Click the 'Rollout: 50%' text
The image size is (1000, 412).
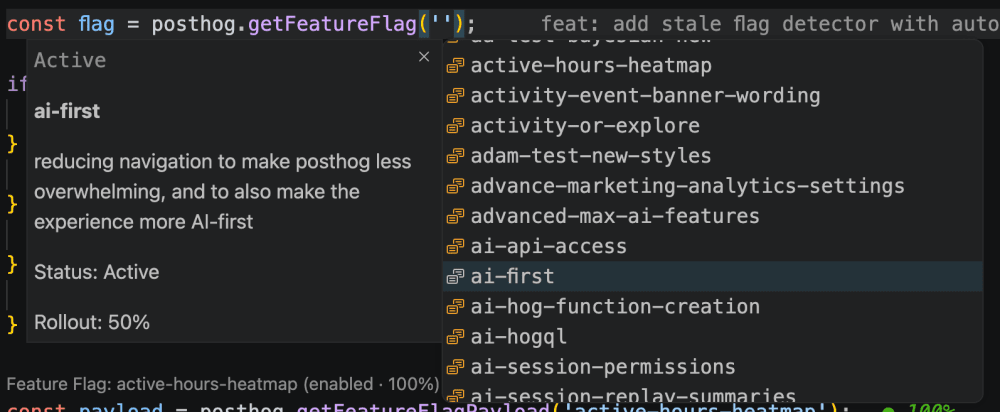click(92, 322)
